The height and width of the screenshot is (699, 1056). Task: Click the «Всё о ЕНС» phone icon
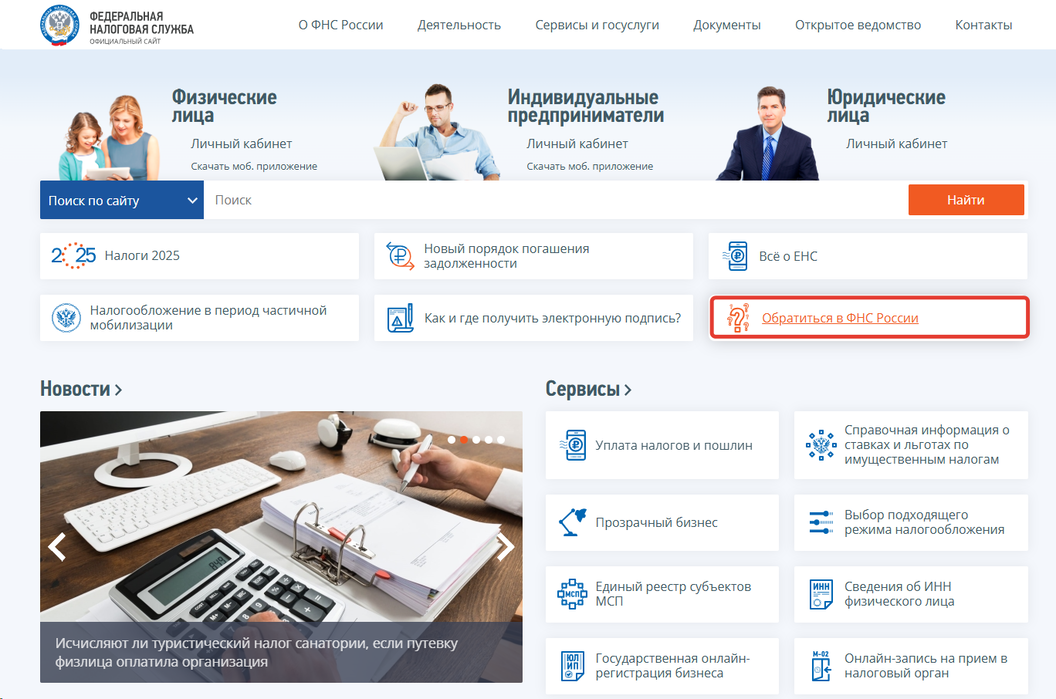tap(737, 256)
